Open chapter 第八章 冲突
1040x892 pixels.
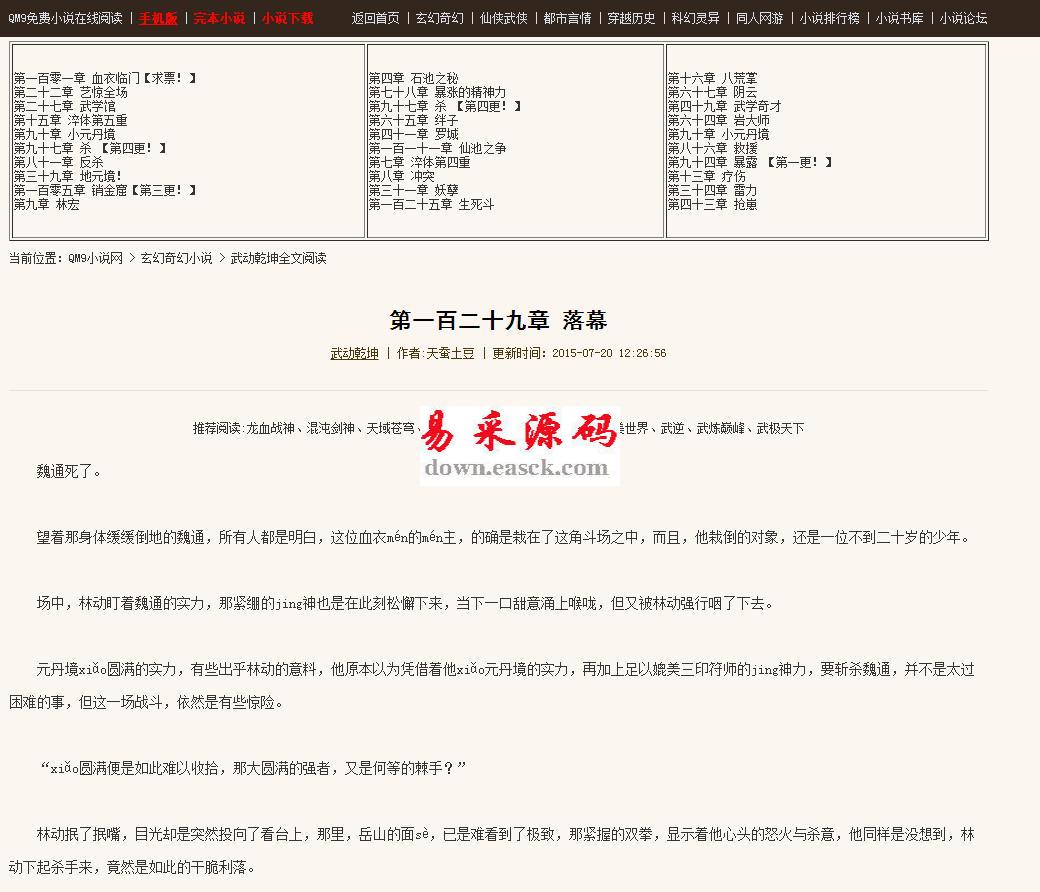[401, 176]
